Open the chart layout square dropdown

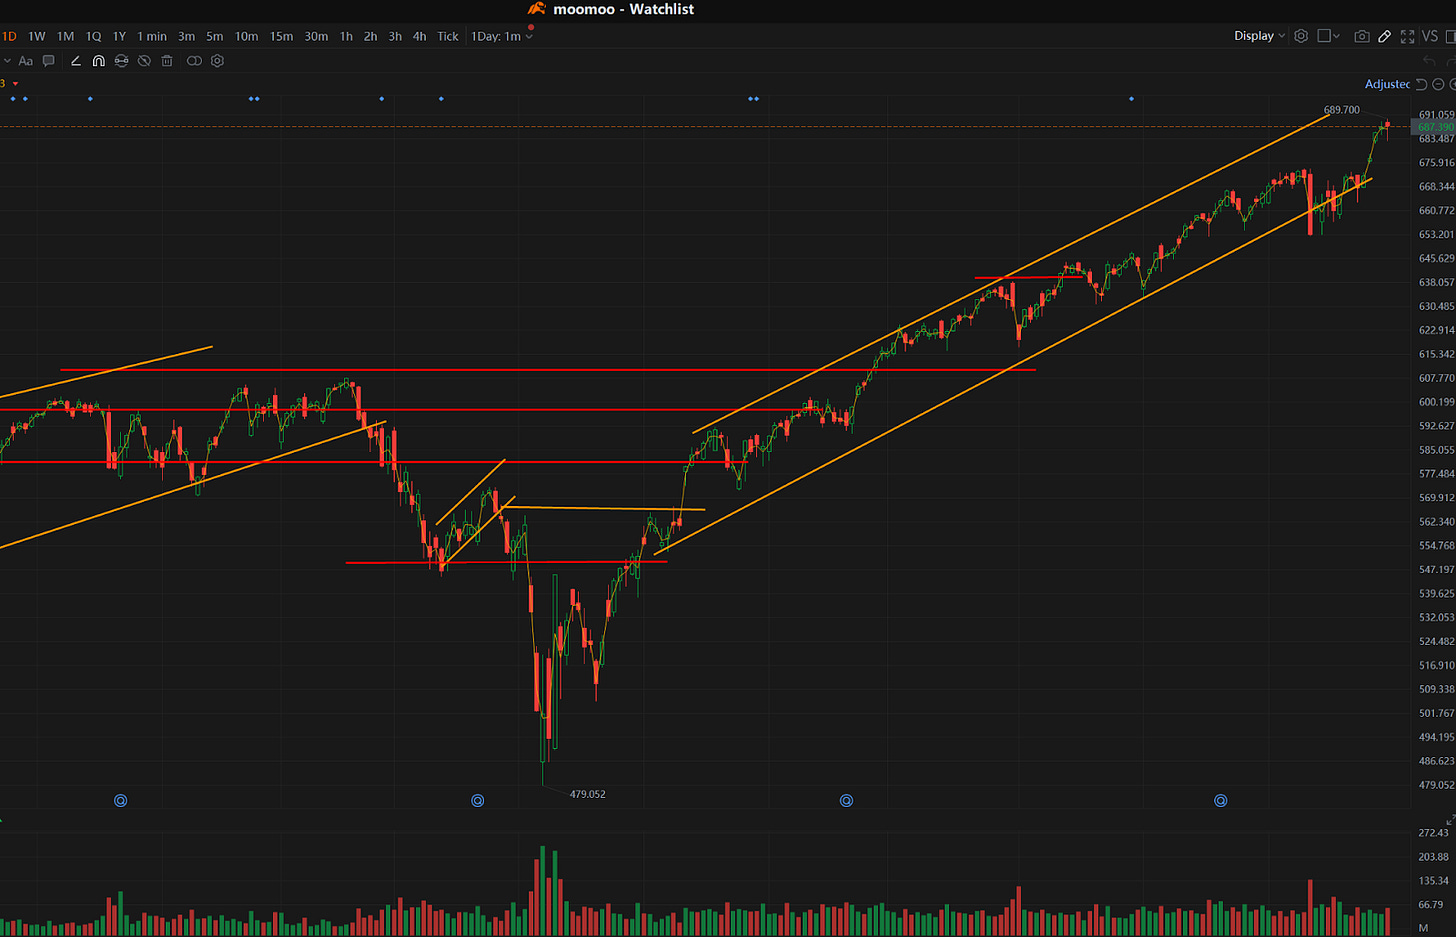click(x=1328, y=36)
